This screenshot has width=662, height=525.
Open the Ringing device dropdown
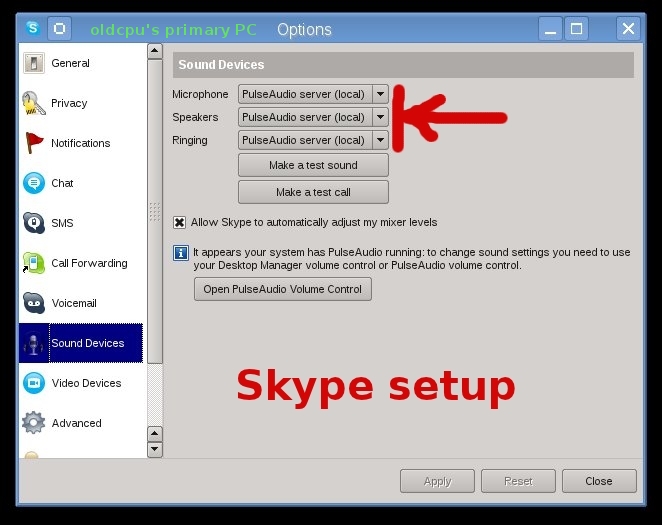coord(313,140)
